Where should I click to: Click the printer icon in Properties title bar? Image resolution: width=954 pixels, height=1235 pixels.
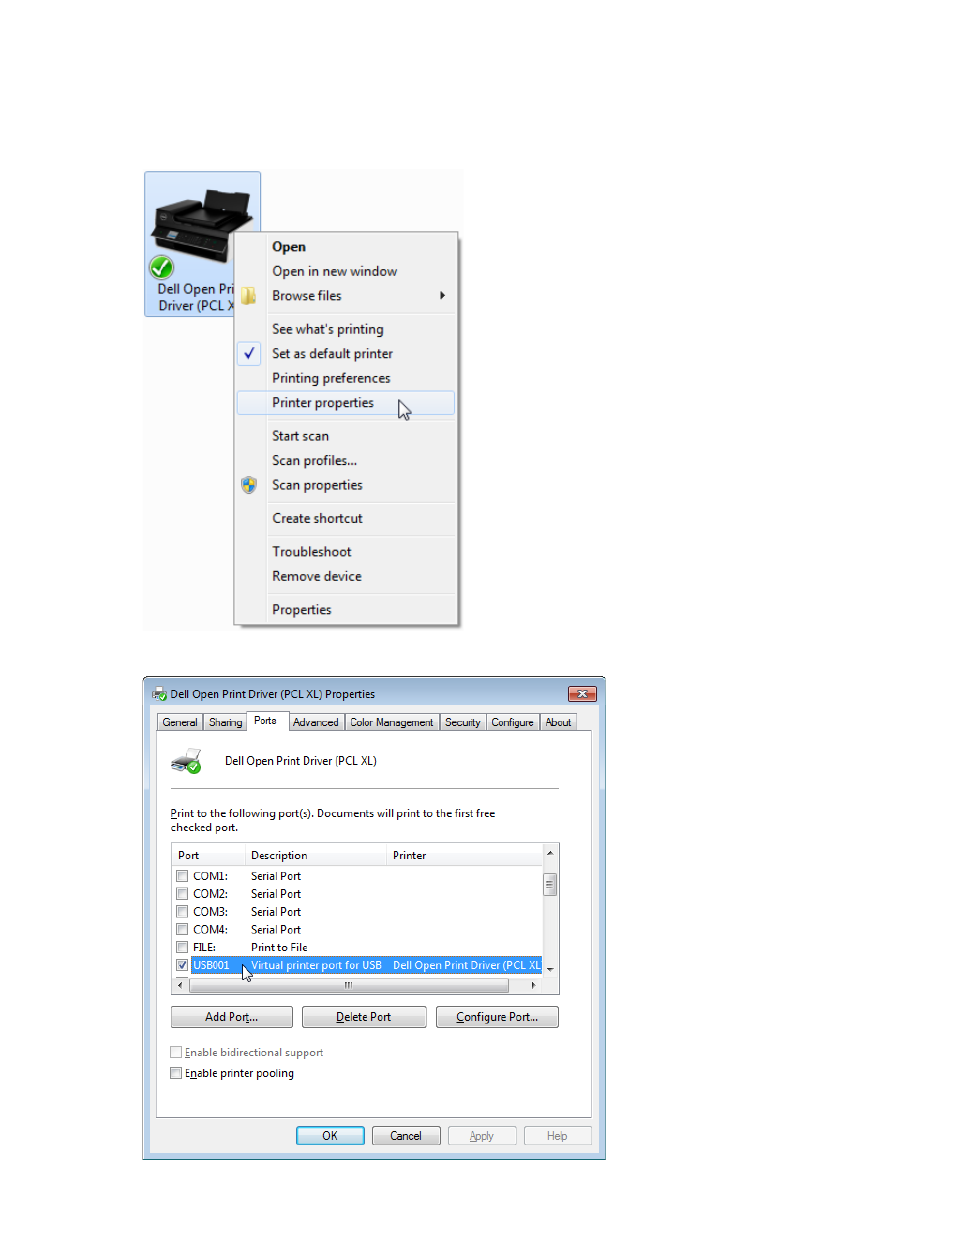coord(159,694)
